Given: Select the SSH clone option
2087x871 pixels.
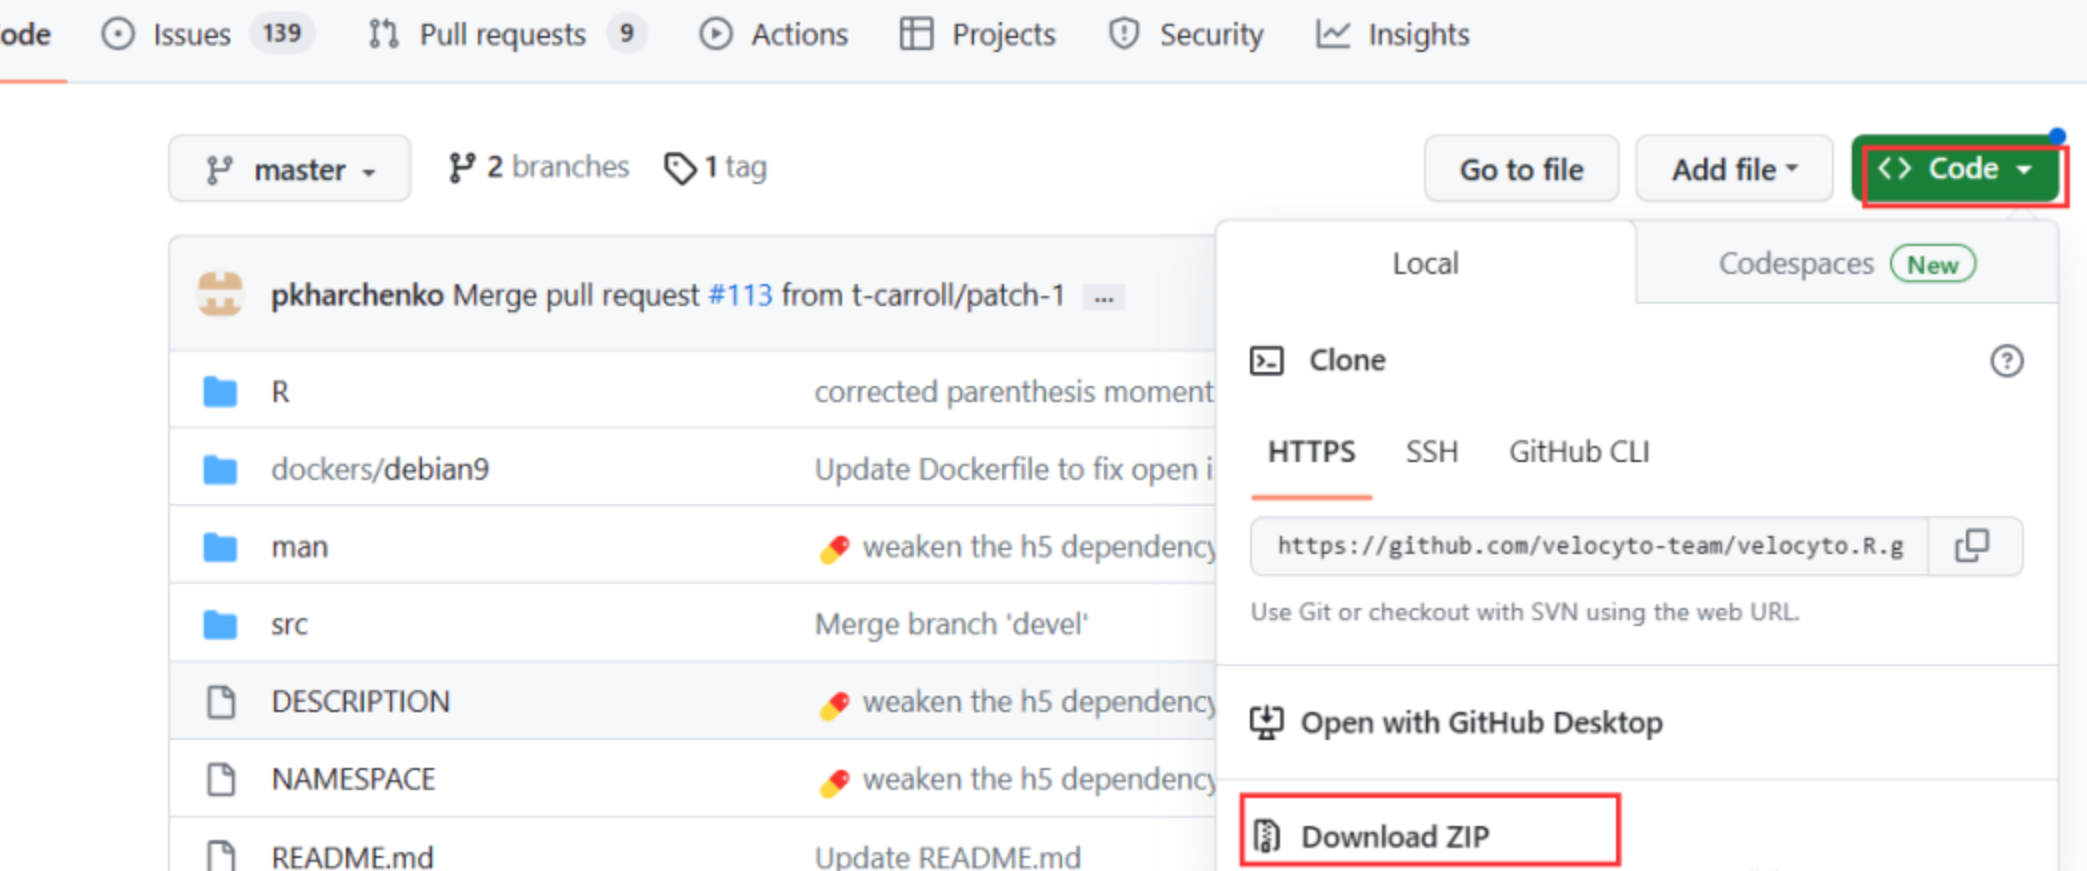Looking at the screenshot, I should click(x=1431, y=452).
